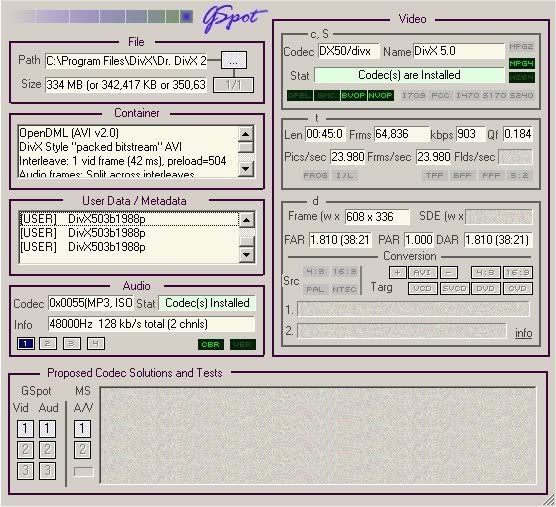Click the S240 colorimetry indicator
556x507 pixels.
521,95
